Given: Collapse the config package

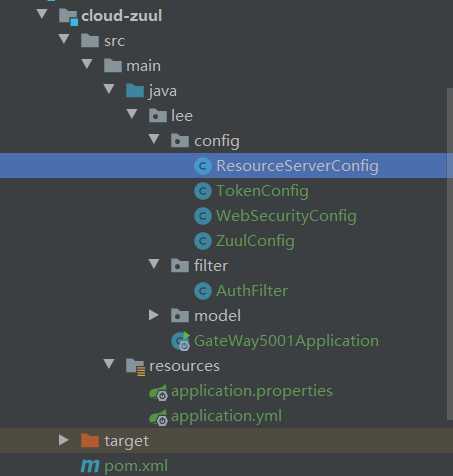Looking at the screenshot, I should point(154,139).
